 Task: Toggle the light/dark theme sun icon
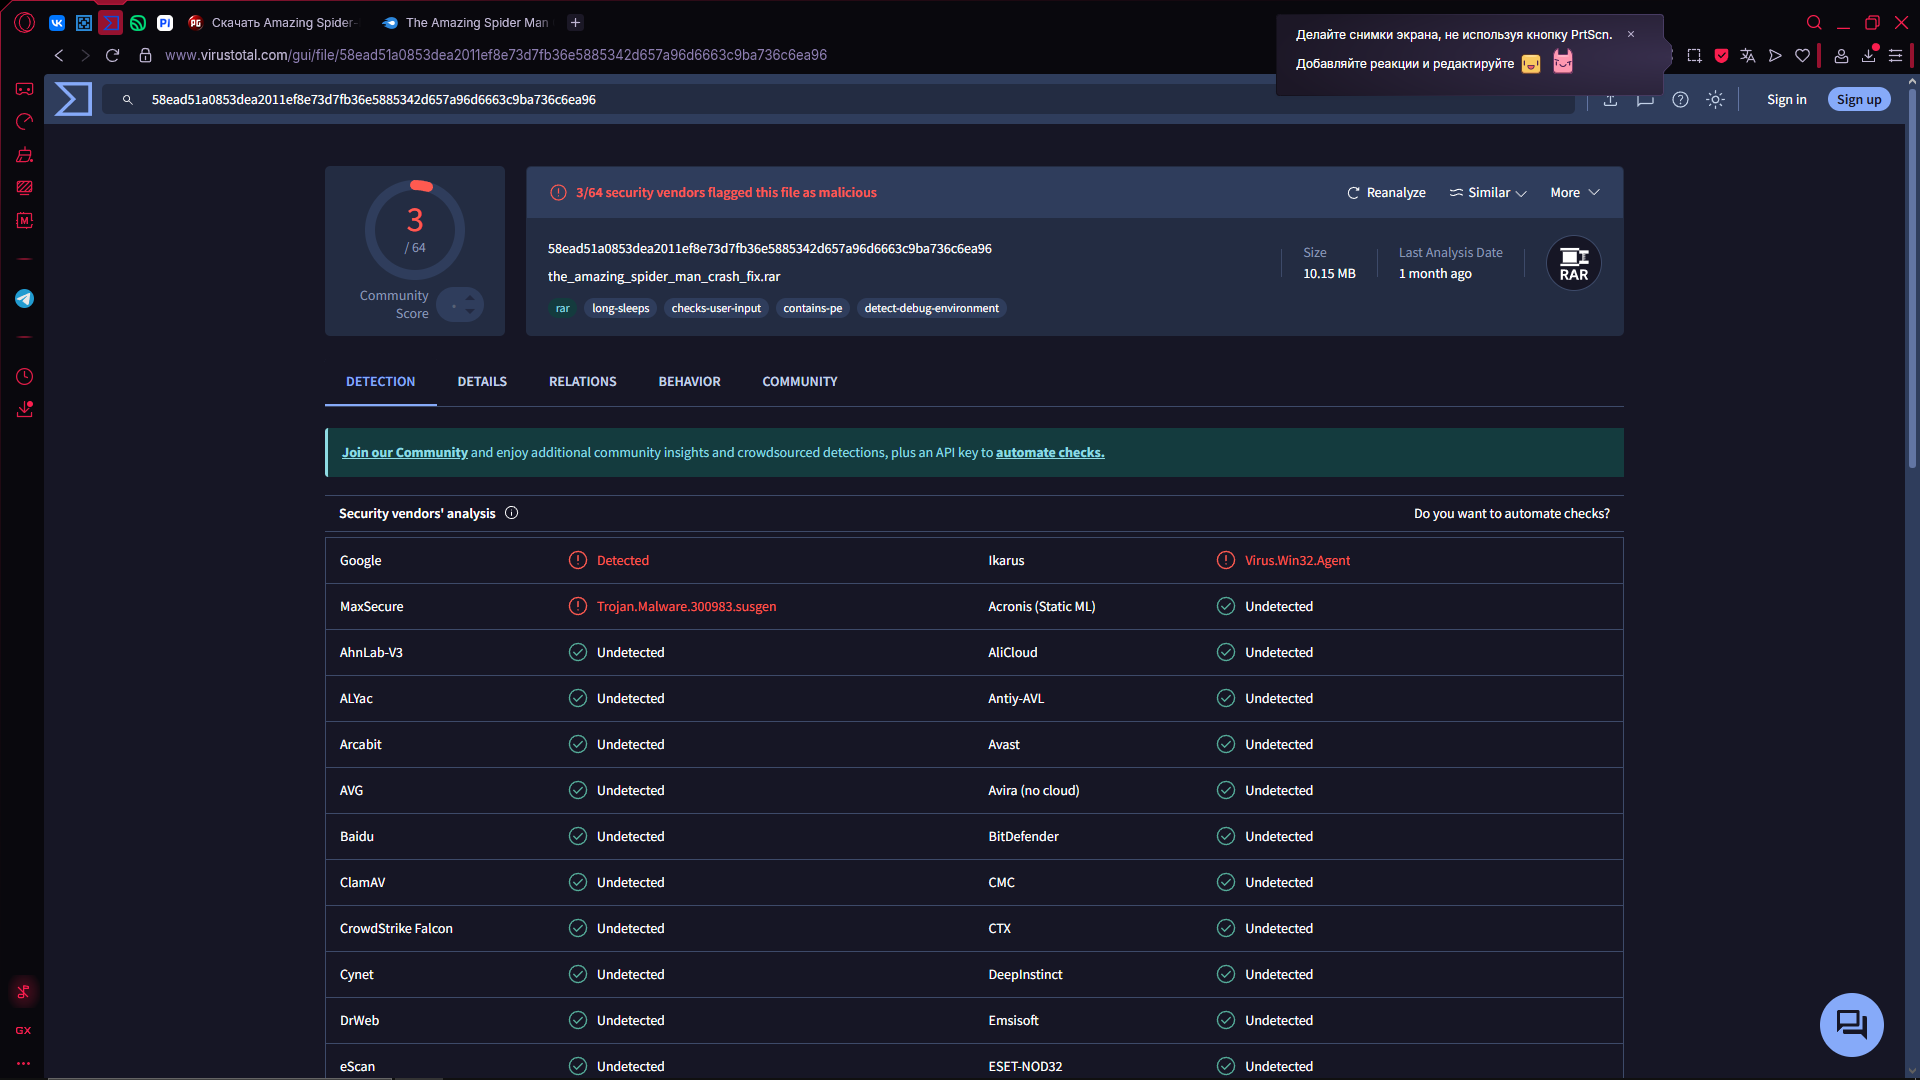pyautogui.click(x=1715, y=99)
